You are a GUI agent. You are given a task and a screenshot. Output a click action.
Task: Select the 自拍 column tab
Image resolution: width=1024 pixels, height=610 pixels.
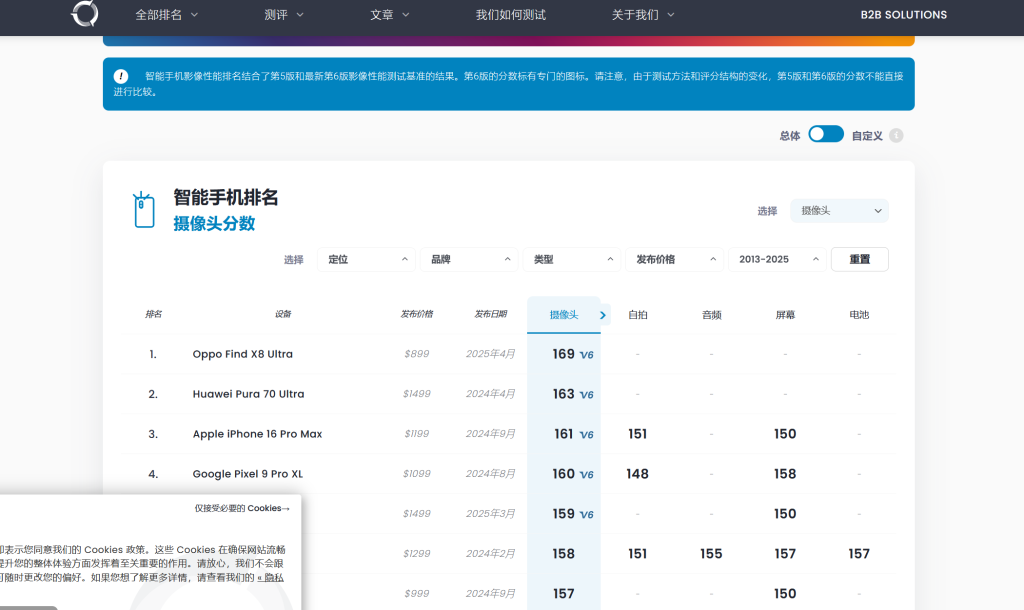[x=637, y=315]
